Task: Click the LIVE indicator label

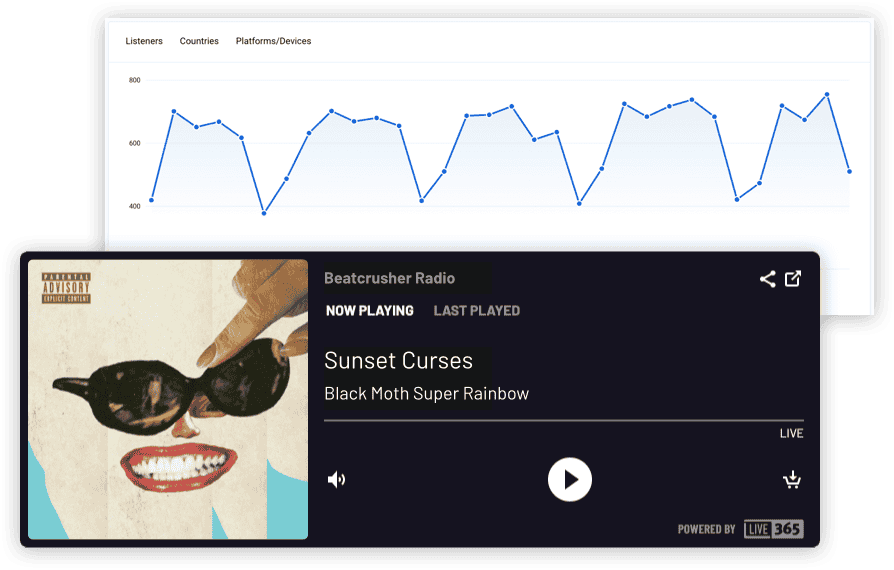Action: click(x=791, y=434)
